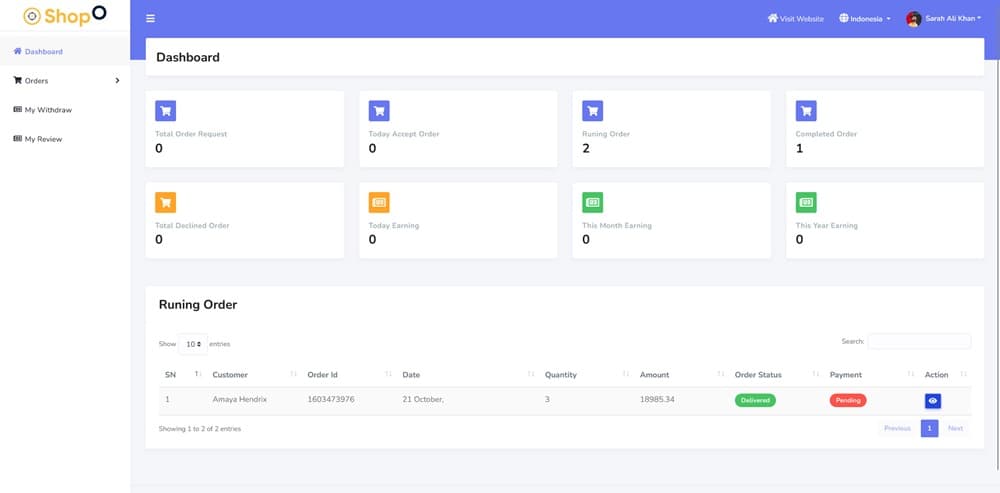
Task: Open My Withdraw in the sidebar
Action: 47,110
